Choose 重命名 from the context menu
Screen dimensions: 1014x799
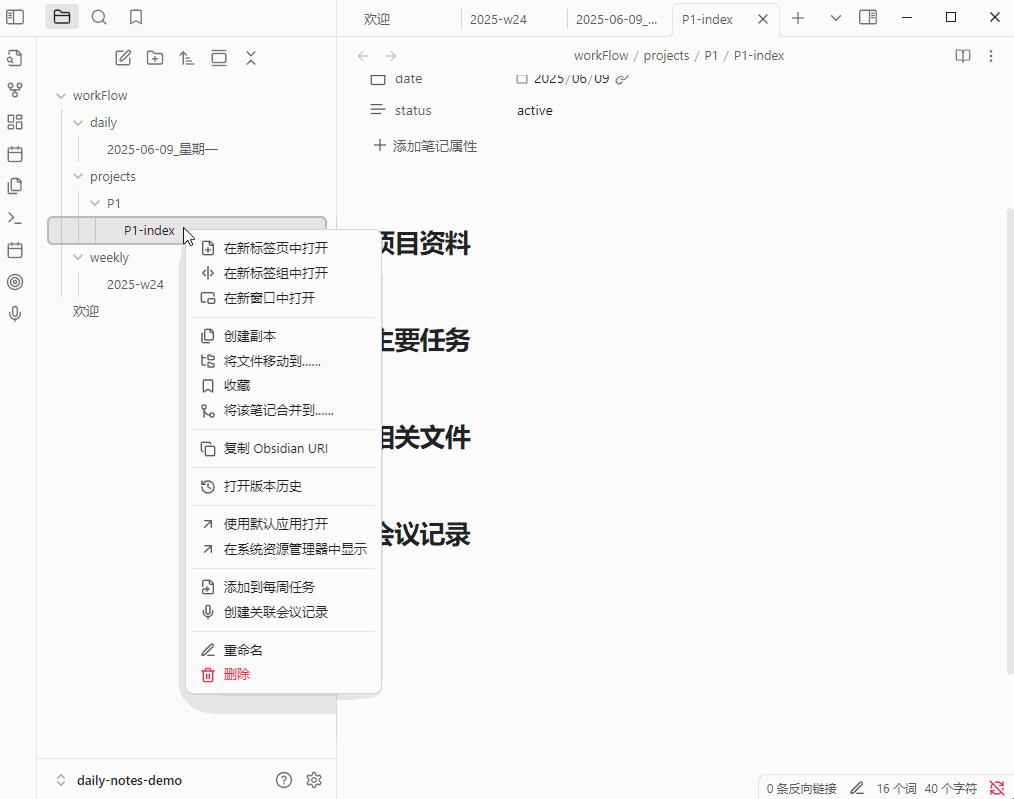241,649
